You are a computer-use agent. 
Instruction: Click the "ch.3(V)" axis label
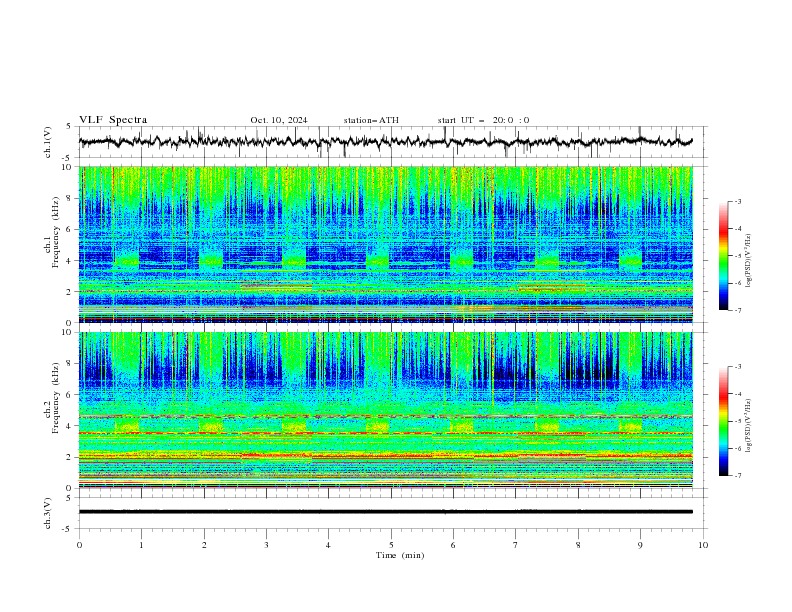coord(48,513)
